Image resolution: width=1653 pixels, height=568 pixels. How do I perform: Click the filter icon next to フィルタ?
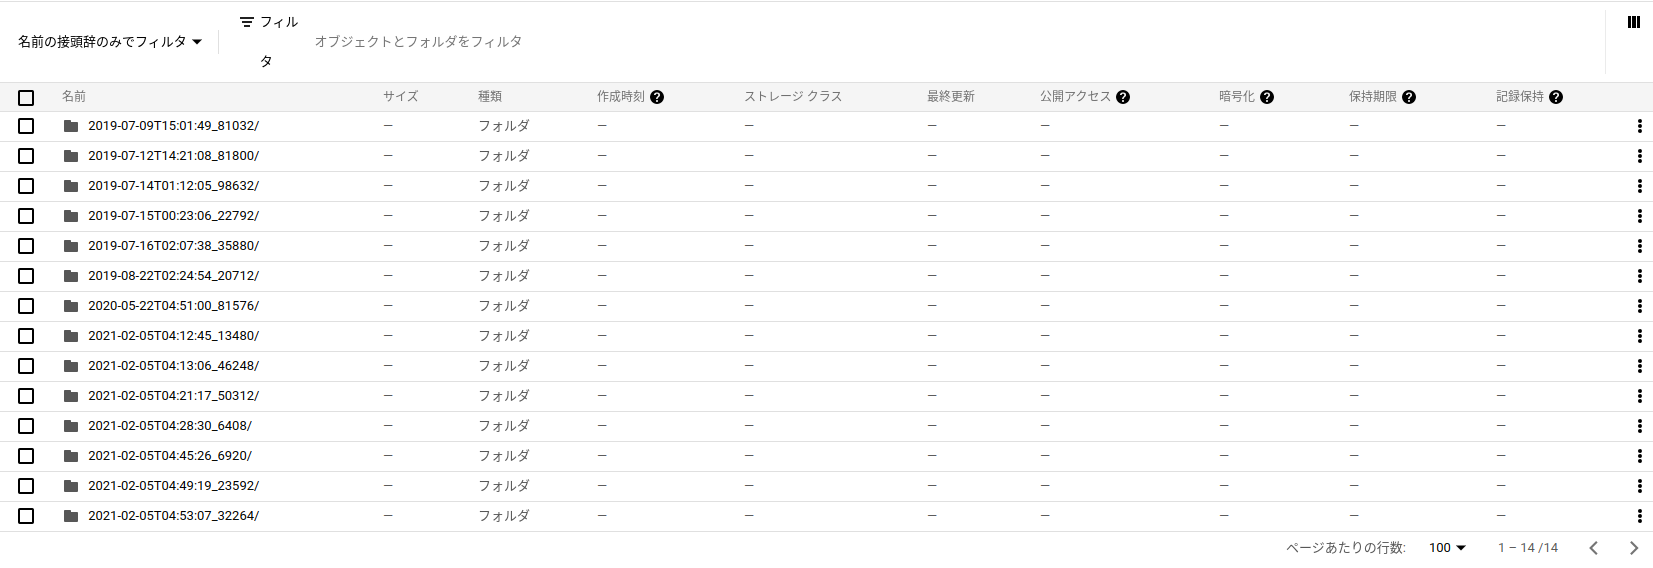247,22
